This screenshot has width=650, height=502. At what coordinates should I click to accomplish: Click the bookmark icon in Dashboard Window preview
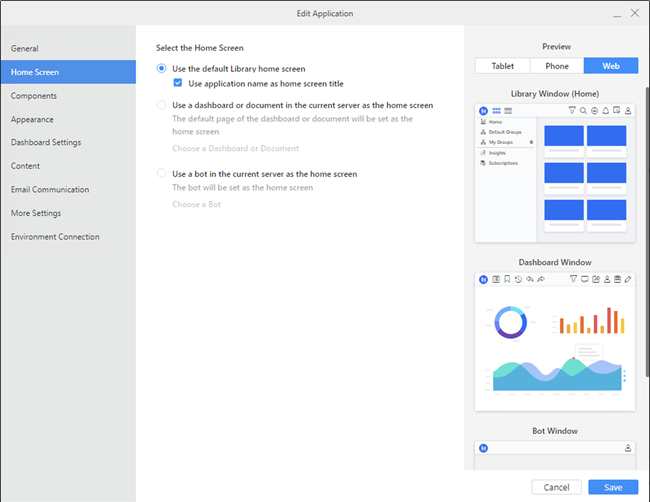[x=507, y=279]
